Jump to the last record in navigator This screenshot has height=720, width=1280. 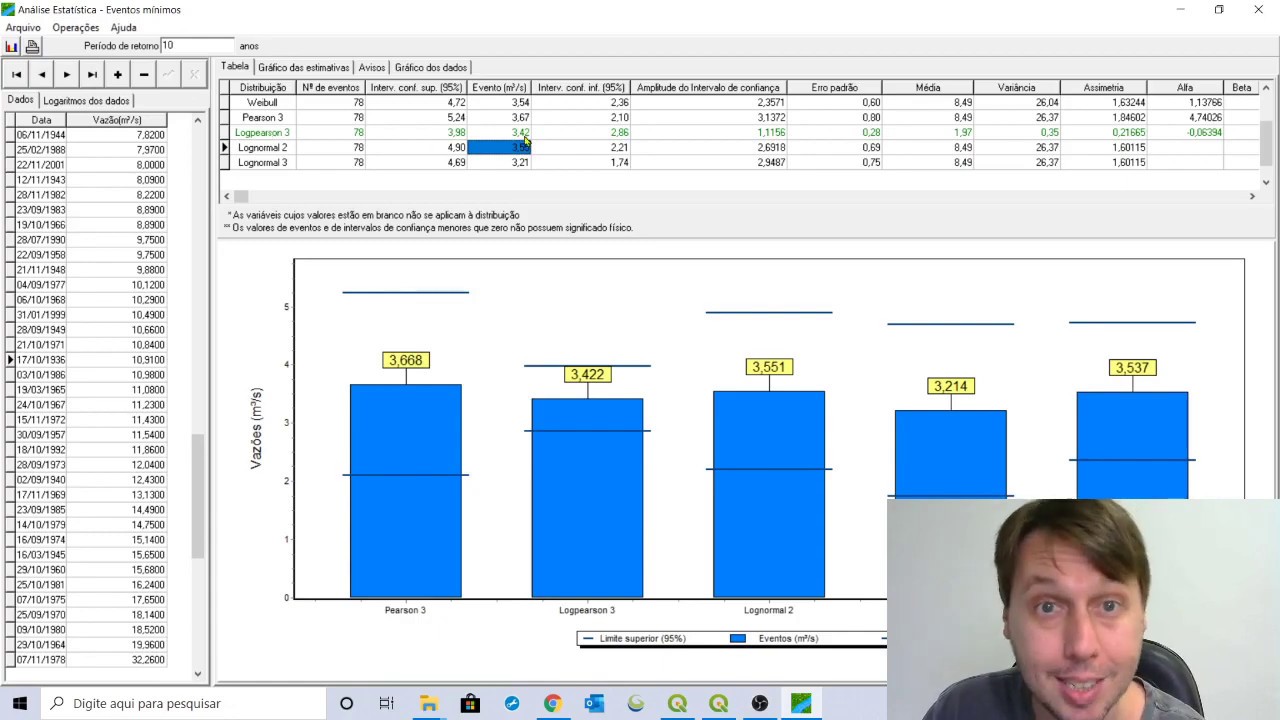click(92, 74)
